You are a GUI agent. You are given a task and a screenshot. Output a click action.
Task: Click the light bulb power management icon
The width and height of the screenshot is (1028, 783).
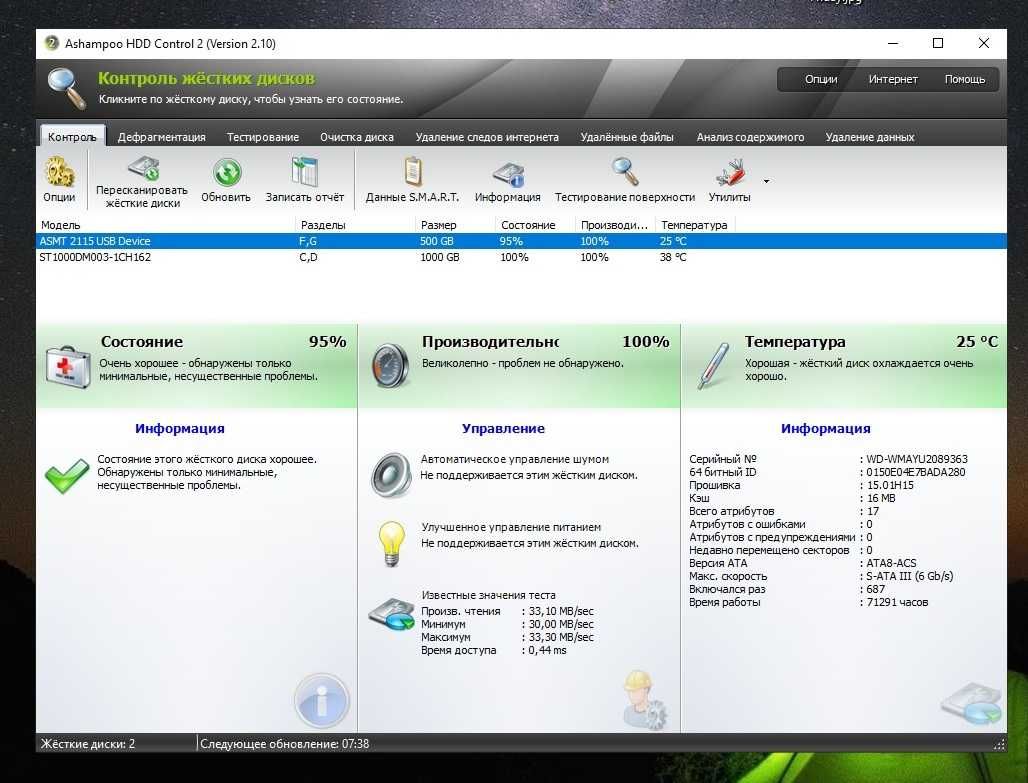(391, 544)
